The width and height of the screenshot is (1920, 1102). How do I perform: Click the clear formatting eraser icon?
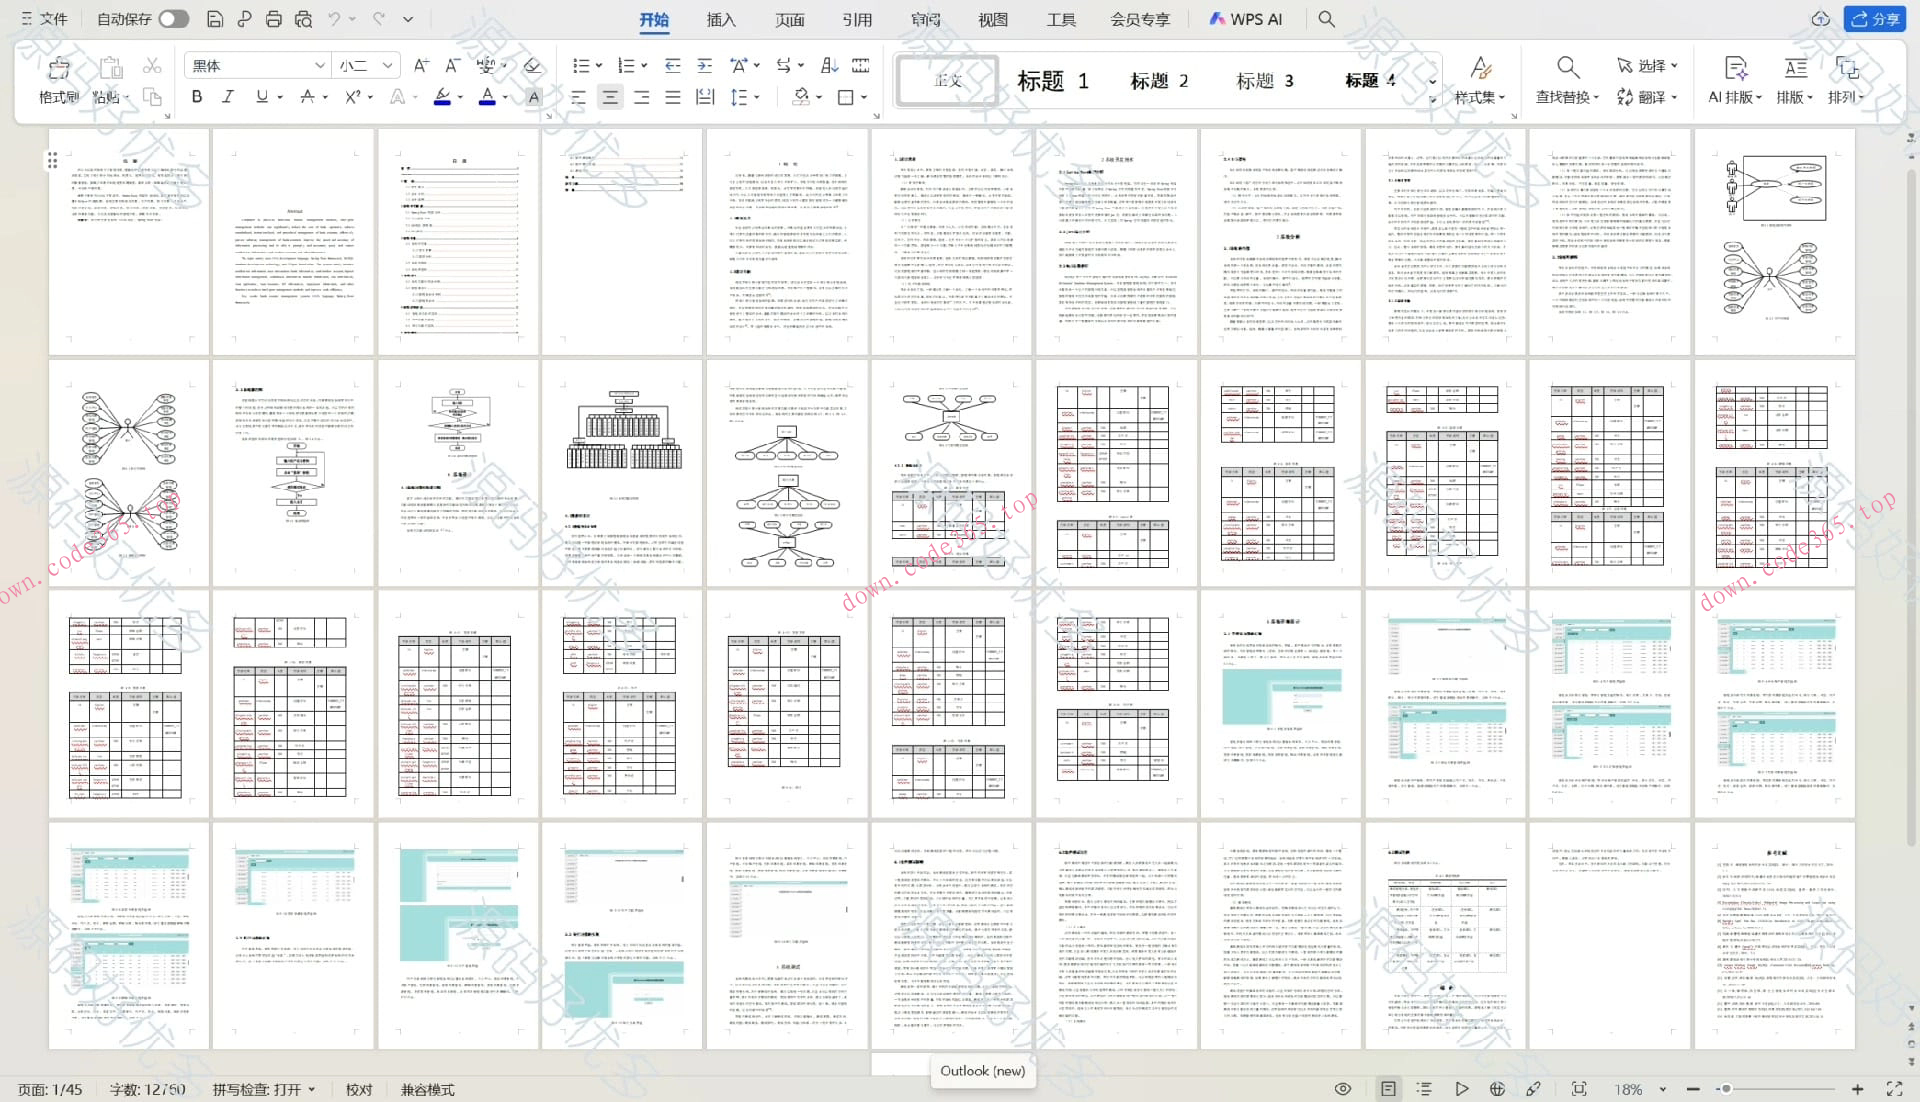pos(532,66)
